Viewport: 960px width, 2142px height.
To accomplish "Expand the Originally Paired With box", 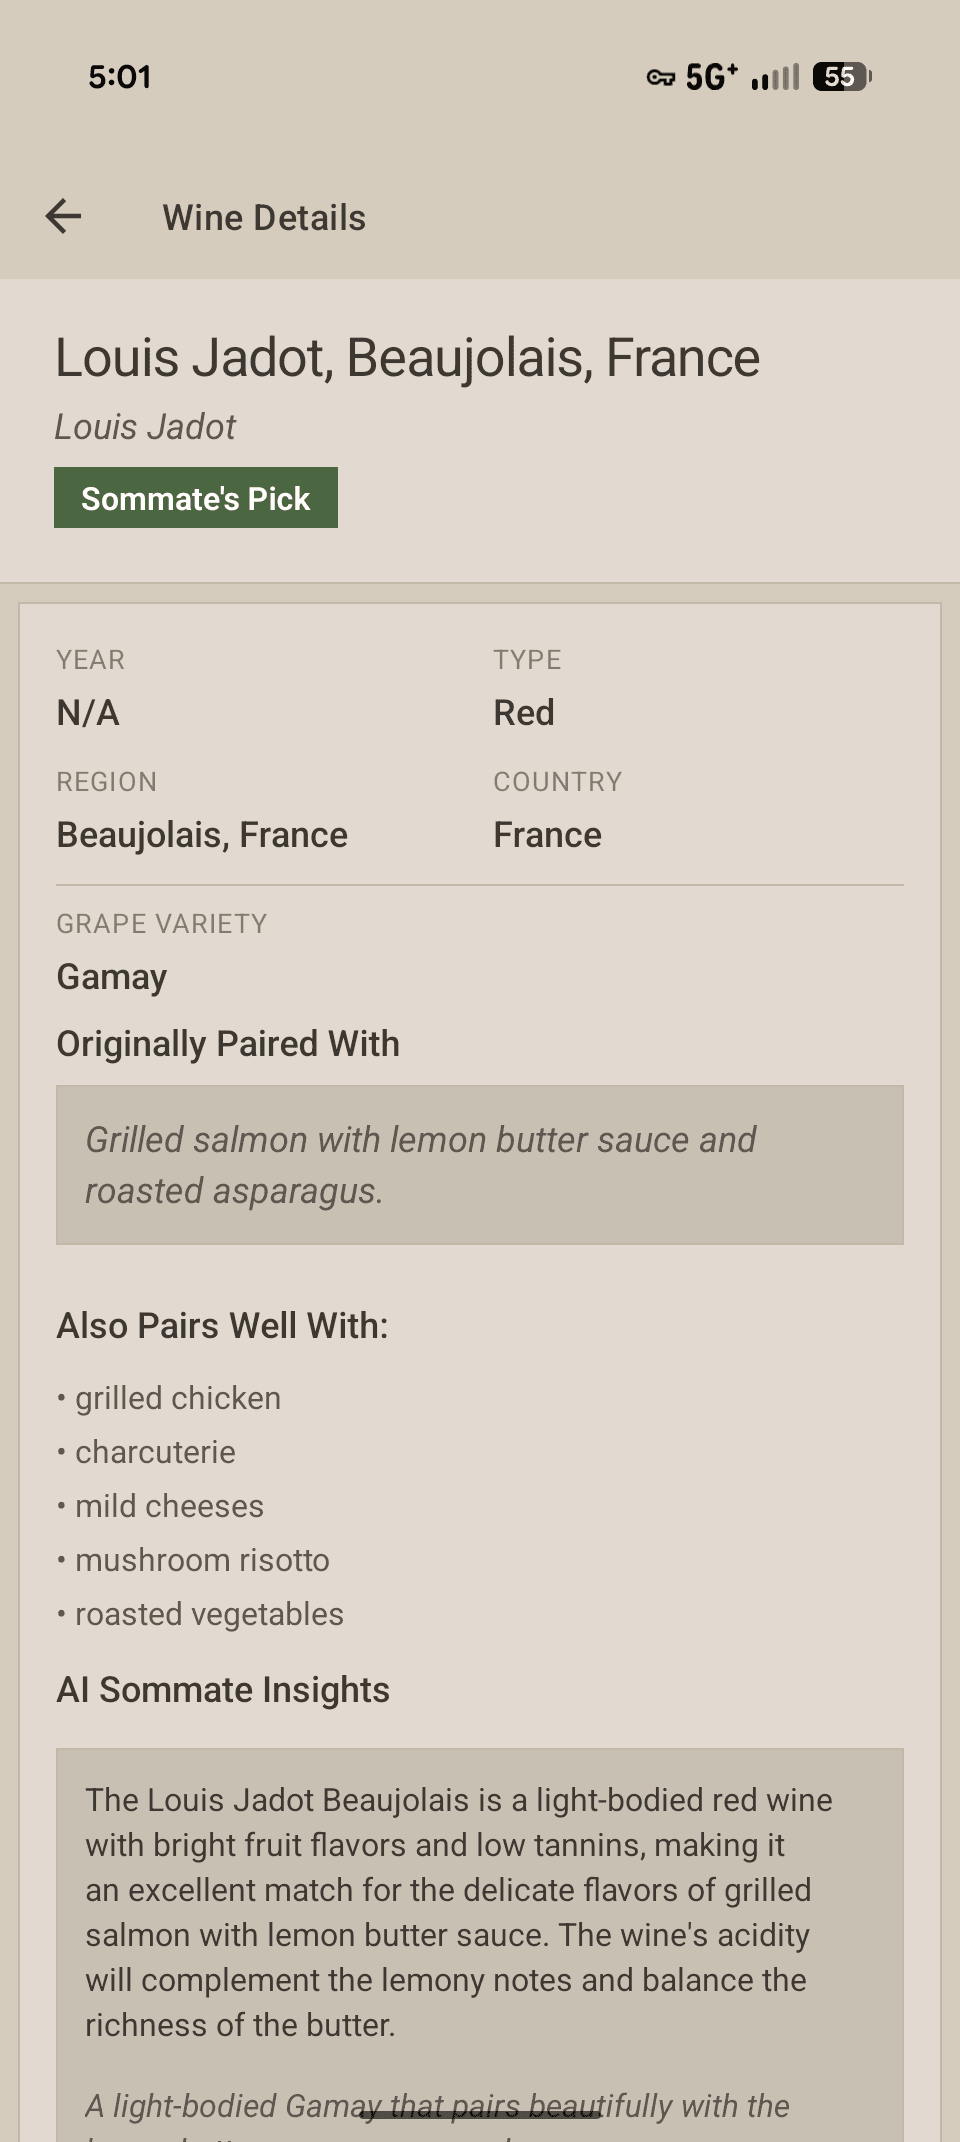I will pyautogui.click(x=480, y=1164).
